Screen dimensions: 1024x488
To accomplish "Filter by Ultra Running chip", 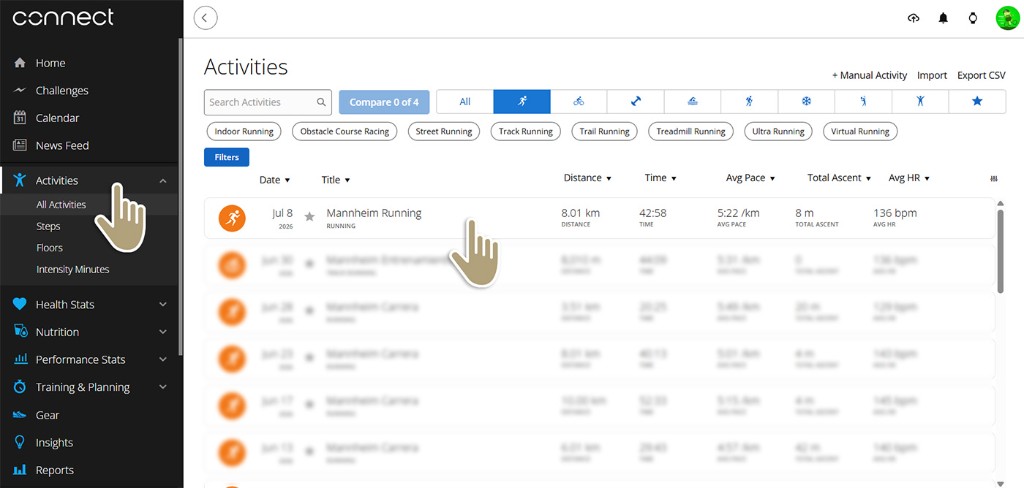I will click(778, 131).
